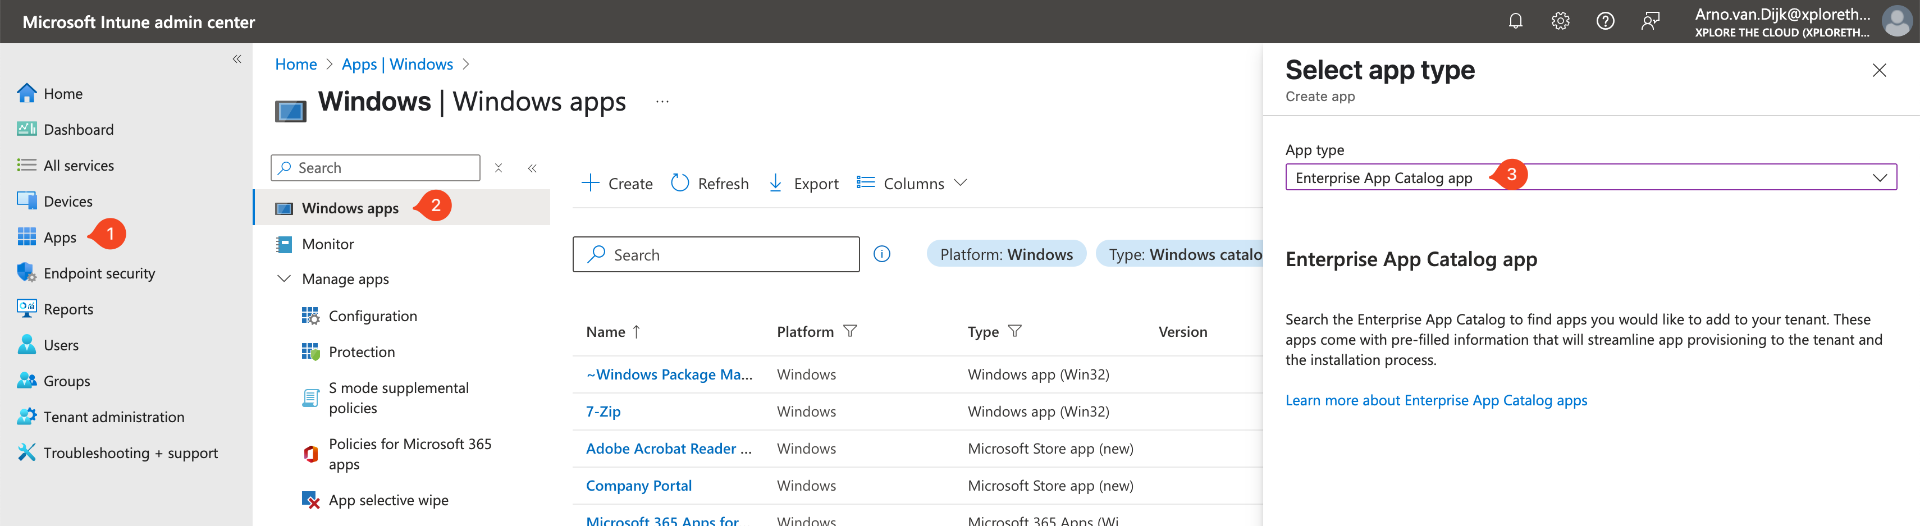Click the info icon beside search box
The width and height of the screenshot is (1920, 526).
(882, 254)
